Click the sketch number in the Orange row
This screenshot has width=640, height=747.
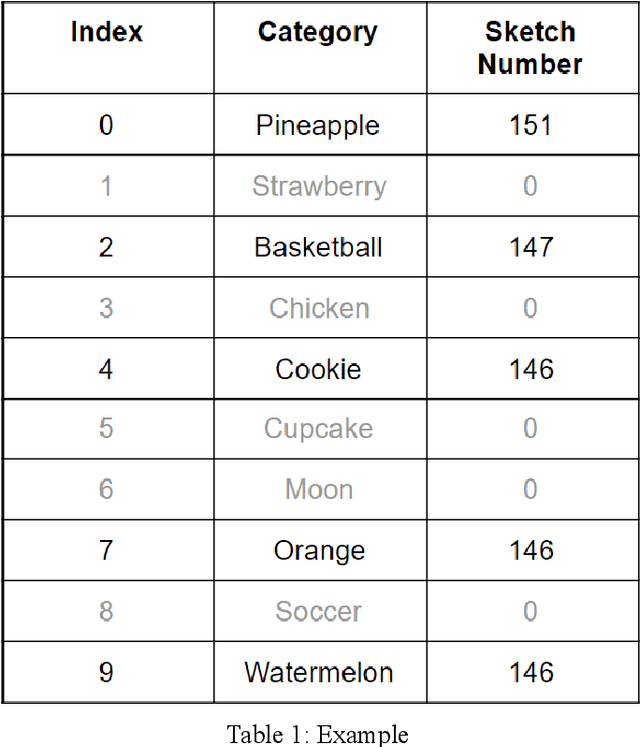click(x=530, y=550)
